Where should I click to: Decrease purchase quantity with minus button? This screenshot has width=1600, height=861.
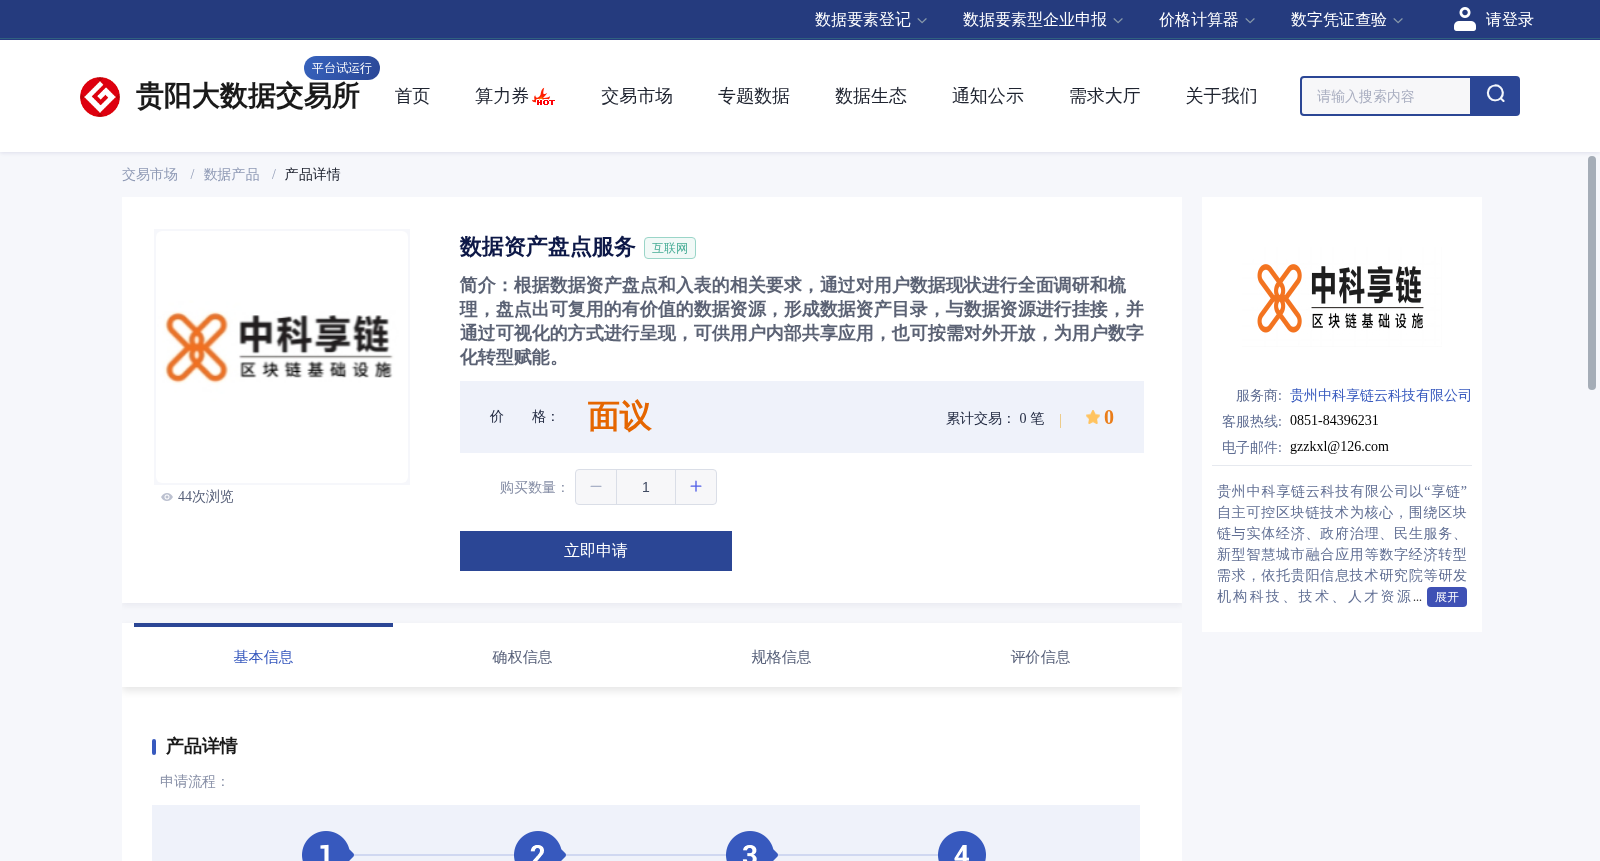coord(596,487)
